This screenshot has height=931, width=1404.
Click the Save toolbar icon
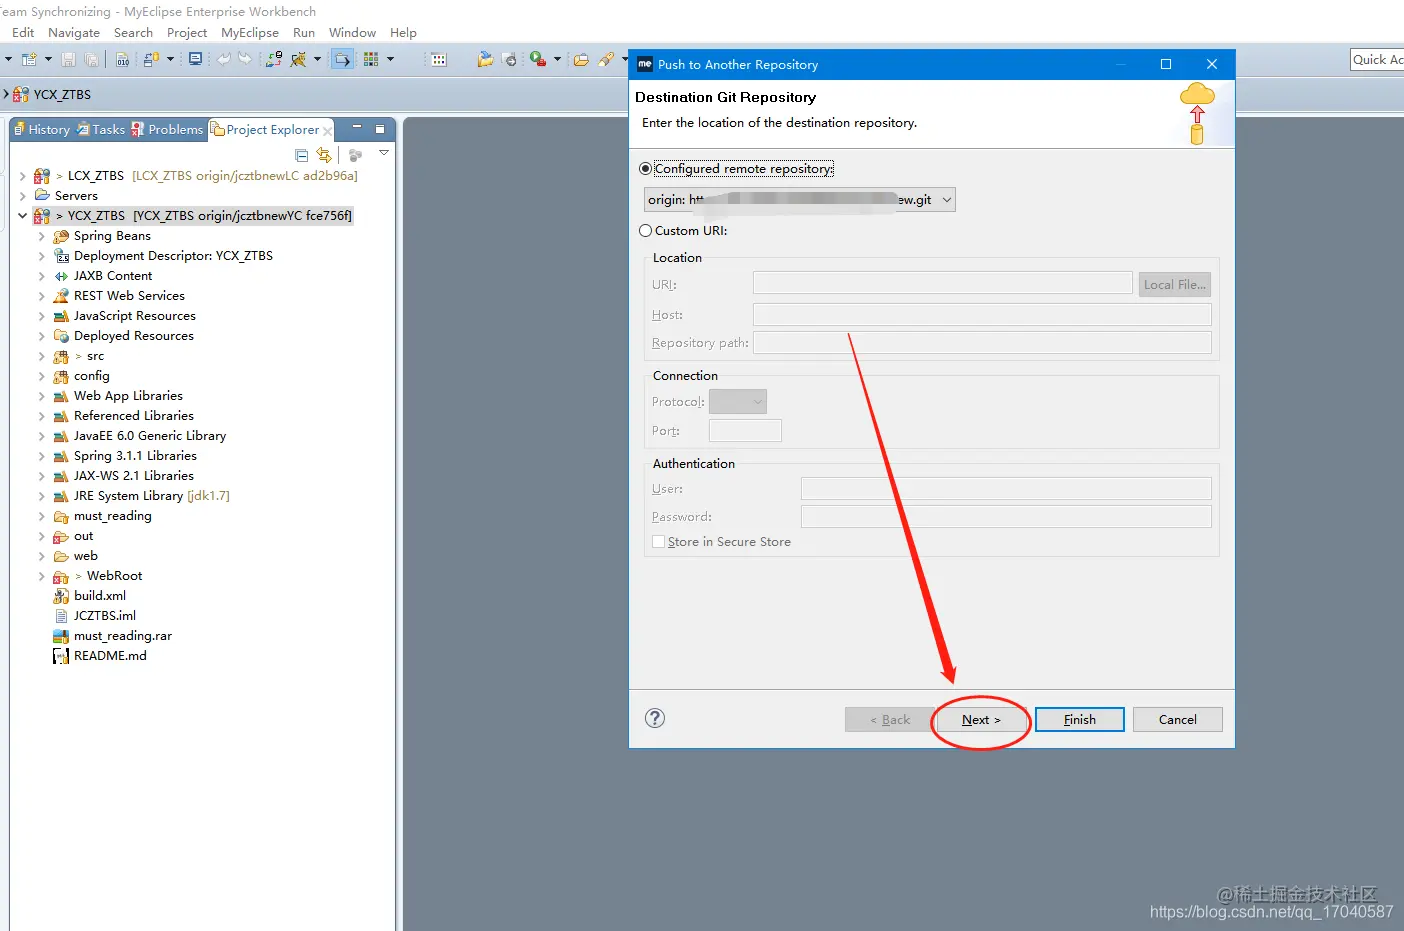coord(68,60)
